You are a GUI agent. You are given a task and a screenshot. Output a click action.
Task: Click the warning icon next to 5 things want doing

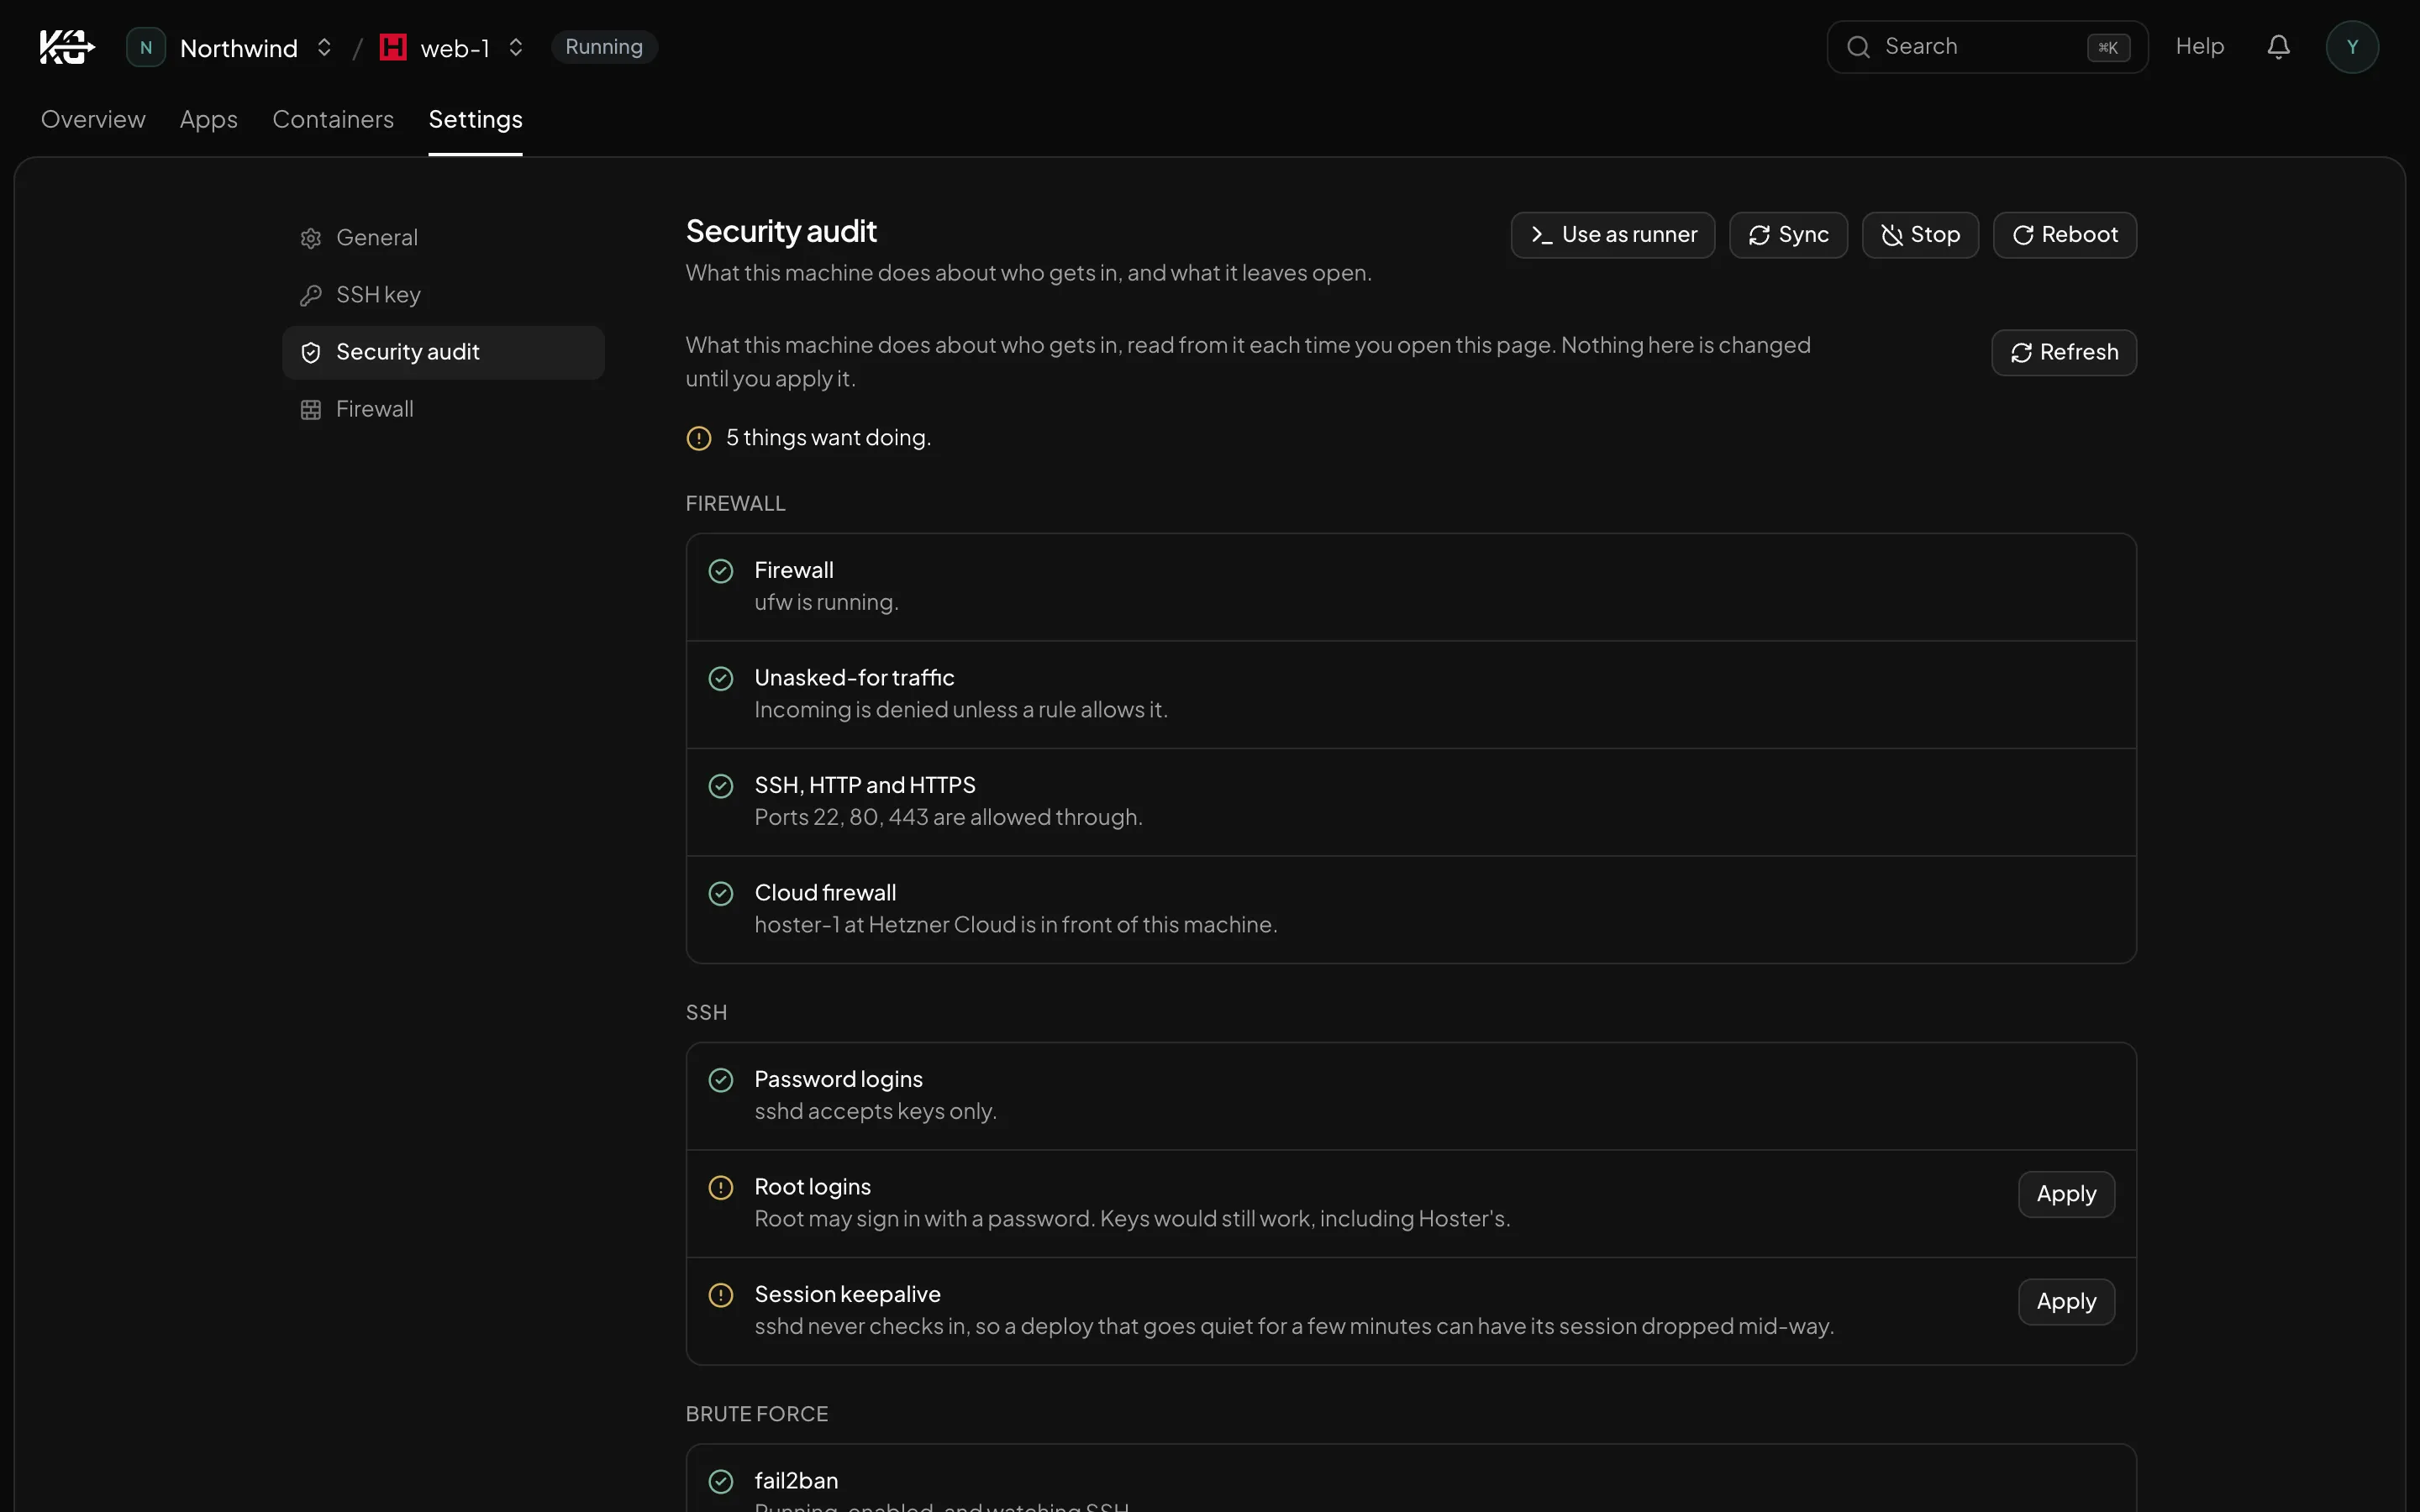coord(699,438)
